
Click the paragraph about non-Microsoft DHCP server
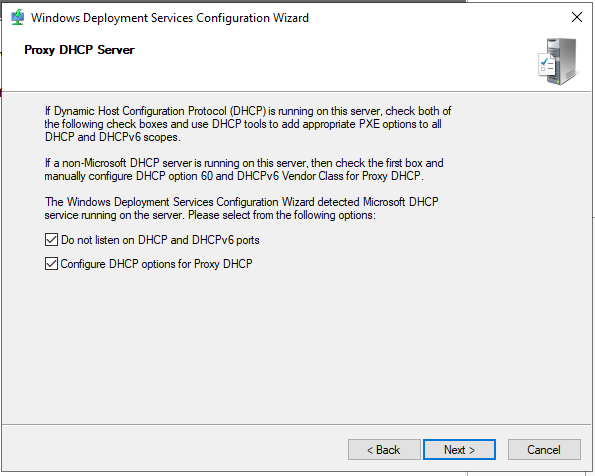(244, 169)
